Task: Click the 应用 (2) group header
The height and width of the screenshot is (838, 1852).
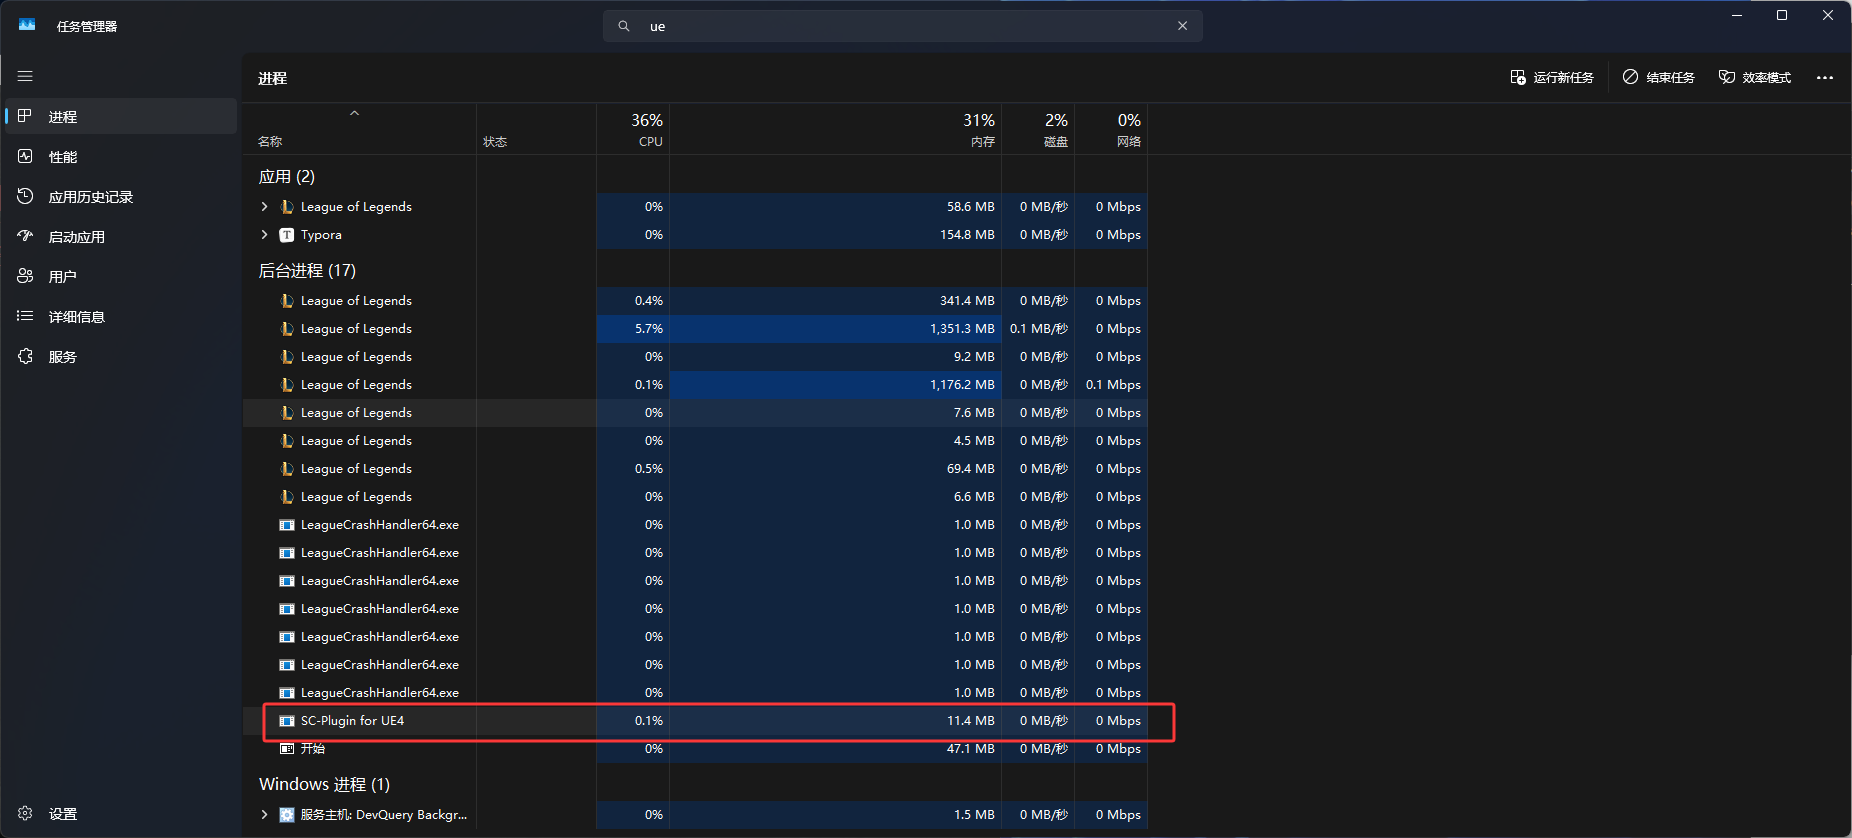Action: tap(287, 176)
